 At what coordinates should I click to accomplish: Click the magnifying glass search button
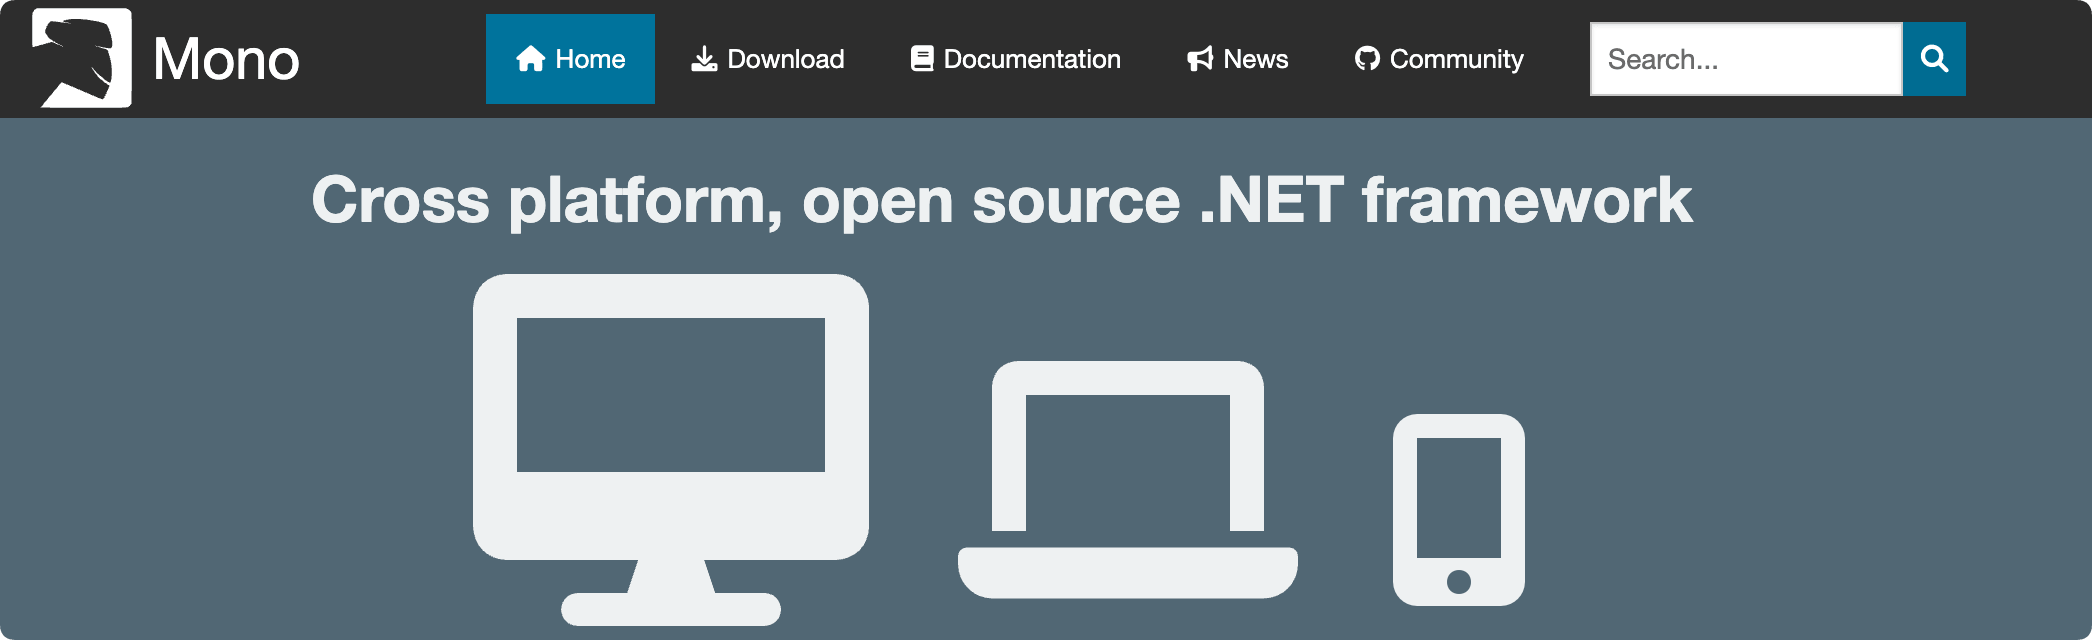(x=1934, y=59)
